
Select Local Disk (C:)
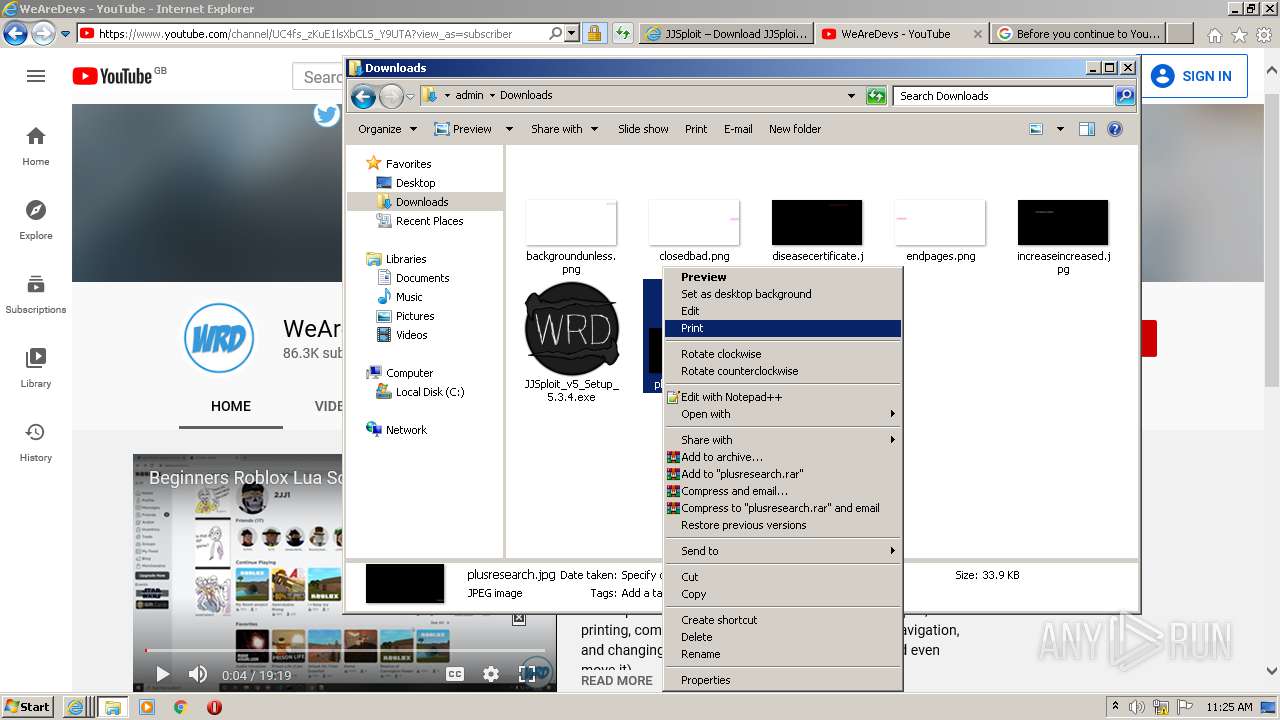[x=430, y=392]
